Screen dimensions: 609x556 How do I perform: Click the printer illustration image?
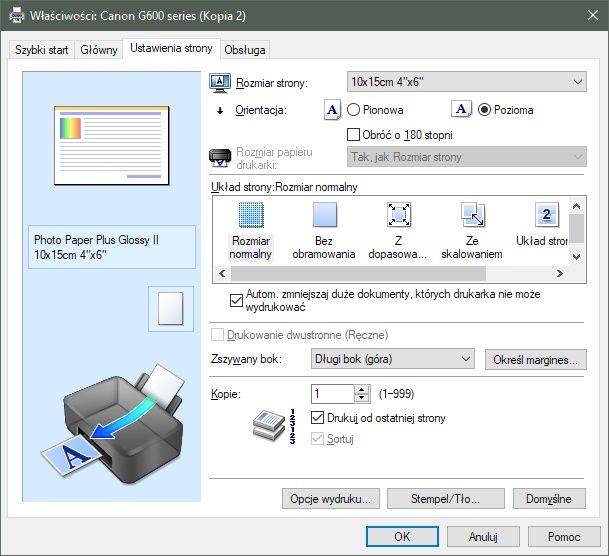112,422
